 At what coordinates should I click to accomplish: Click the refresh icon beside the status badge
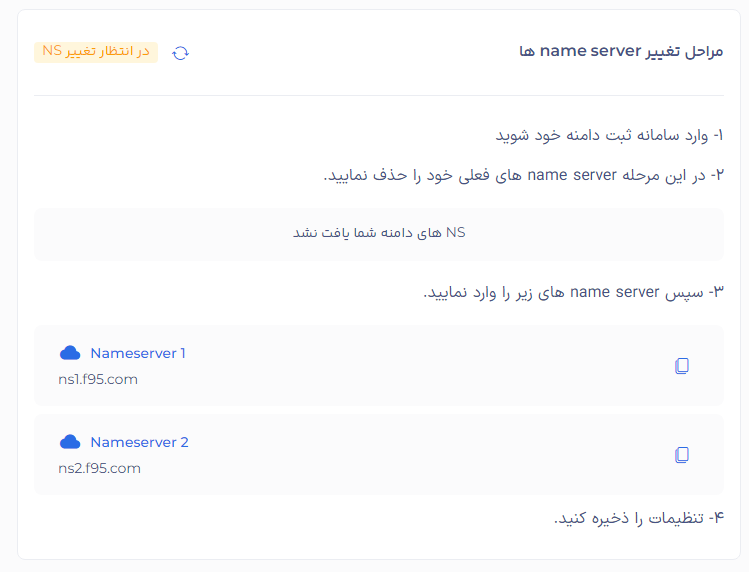pos(180,53)
